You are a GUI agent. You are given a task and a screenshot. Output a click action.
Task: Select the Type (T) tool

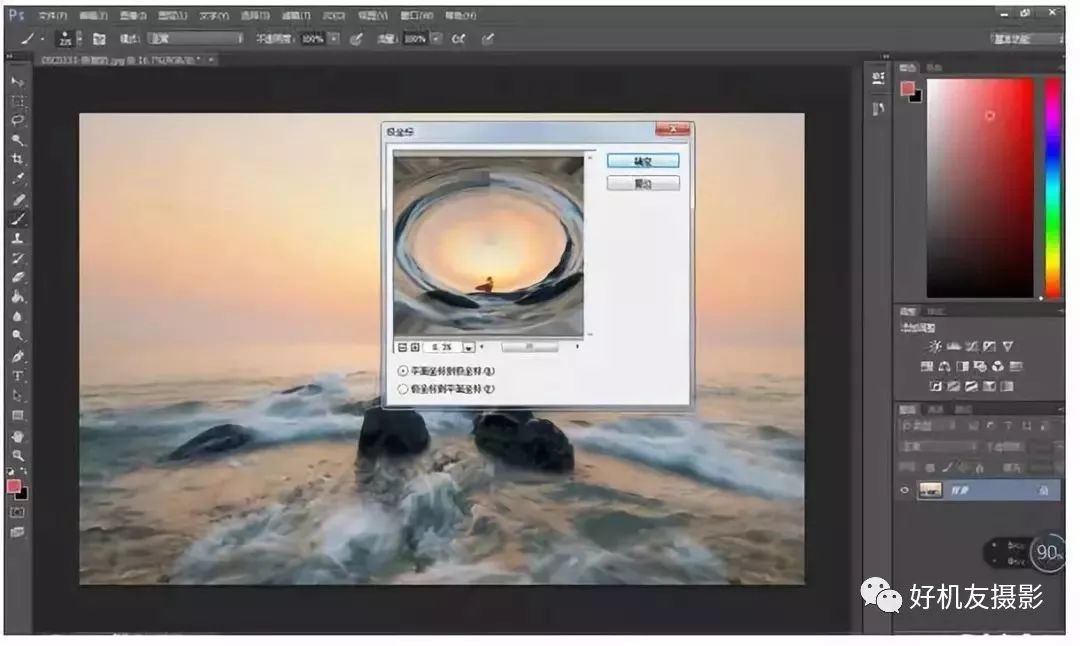[x=18, y=376]
